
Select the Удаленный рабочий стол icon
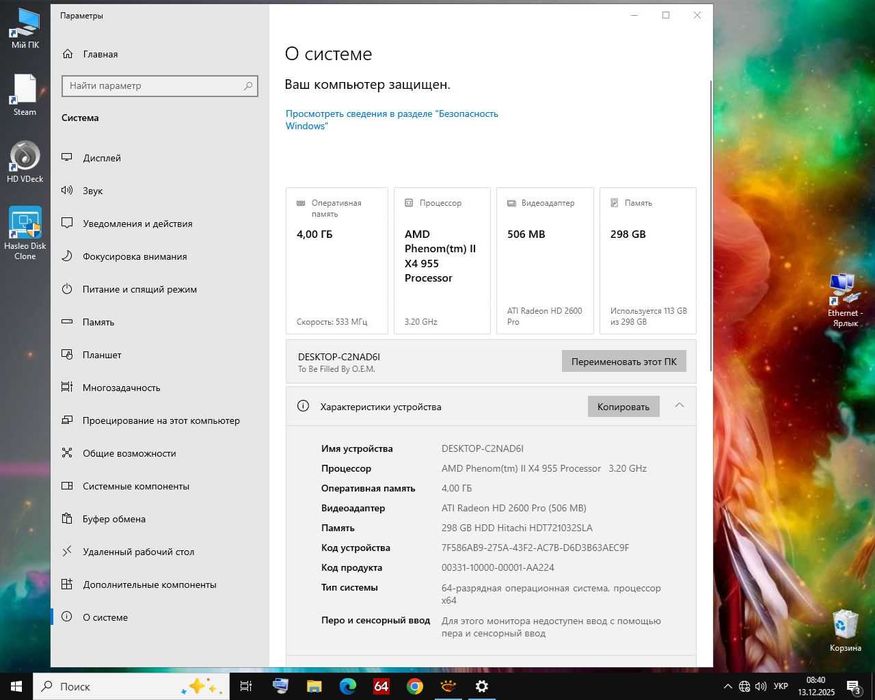coord(67,552)
